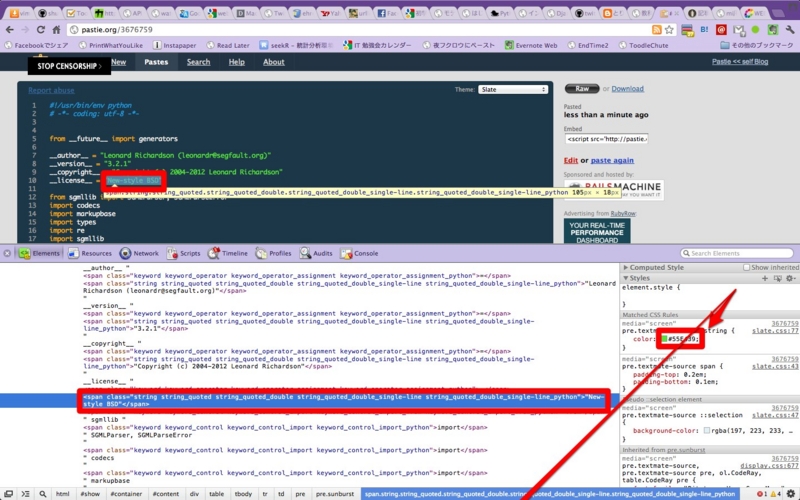Open the other bookmarks folder

pos(756,45)
